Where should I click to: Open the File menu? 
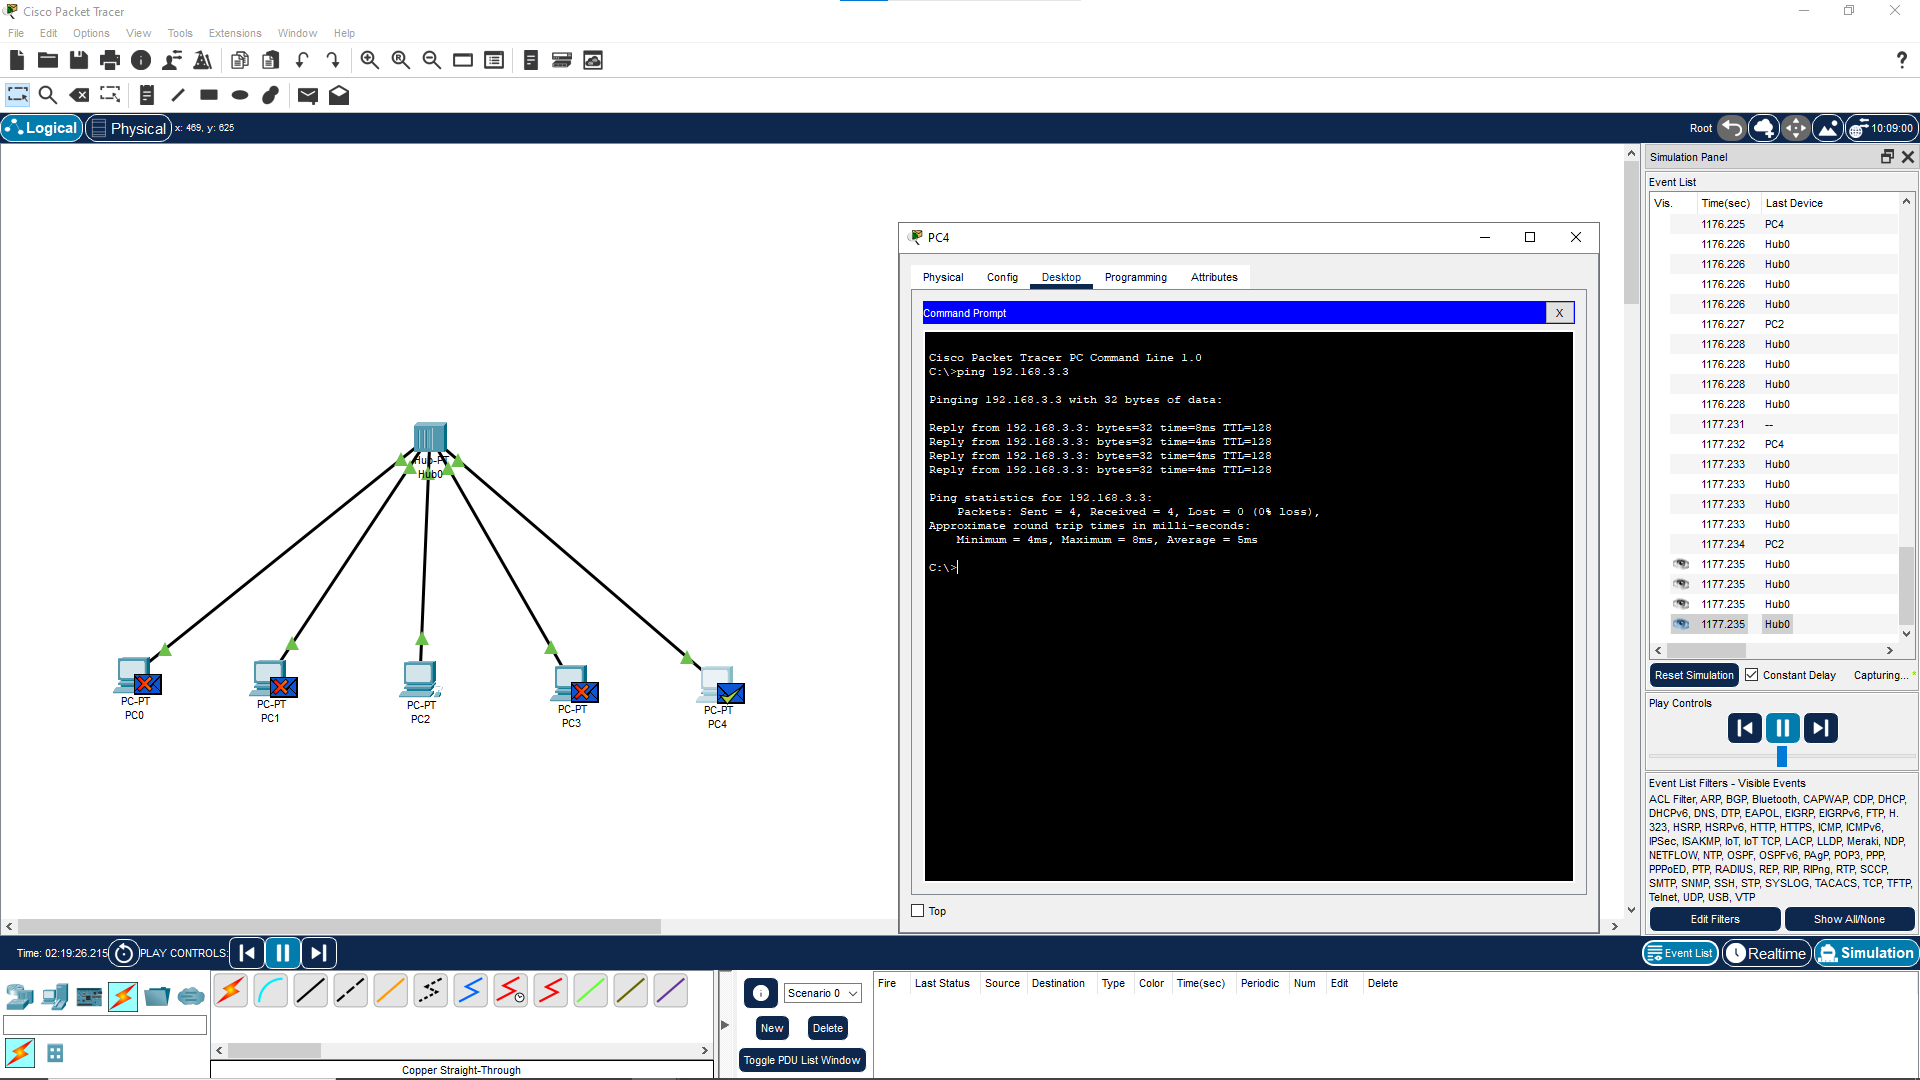coord(16,33)
